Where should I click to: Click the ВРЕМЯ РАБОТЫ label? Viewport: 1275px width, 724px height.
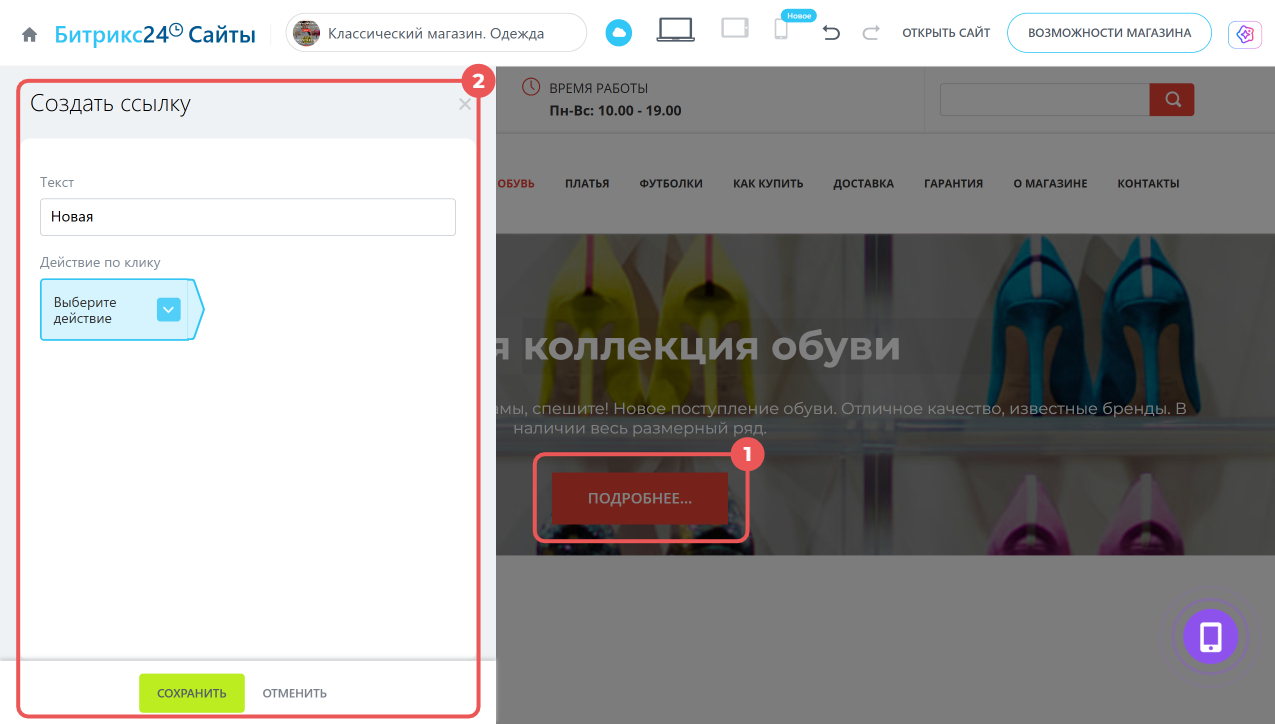pos(599,88)
